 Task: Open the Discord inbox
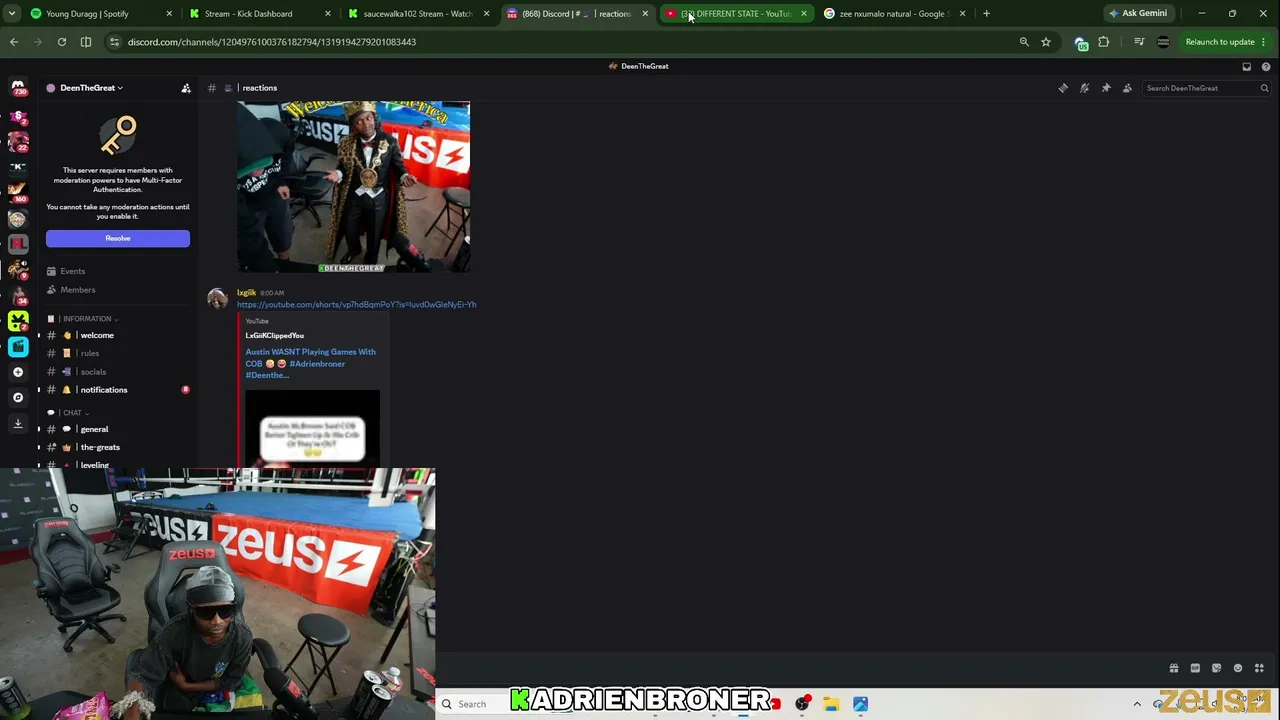coord(1246,66)
